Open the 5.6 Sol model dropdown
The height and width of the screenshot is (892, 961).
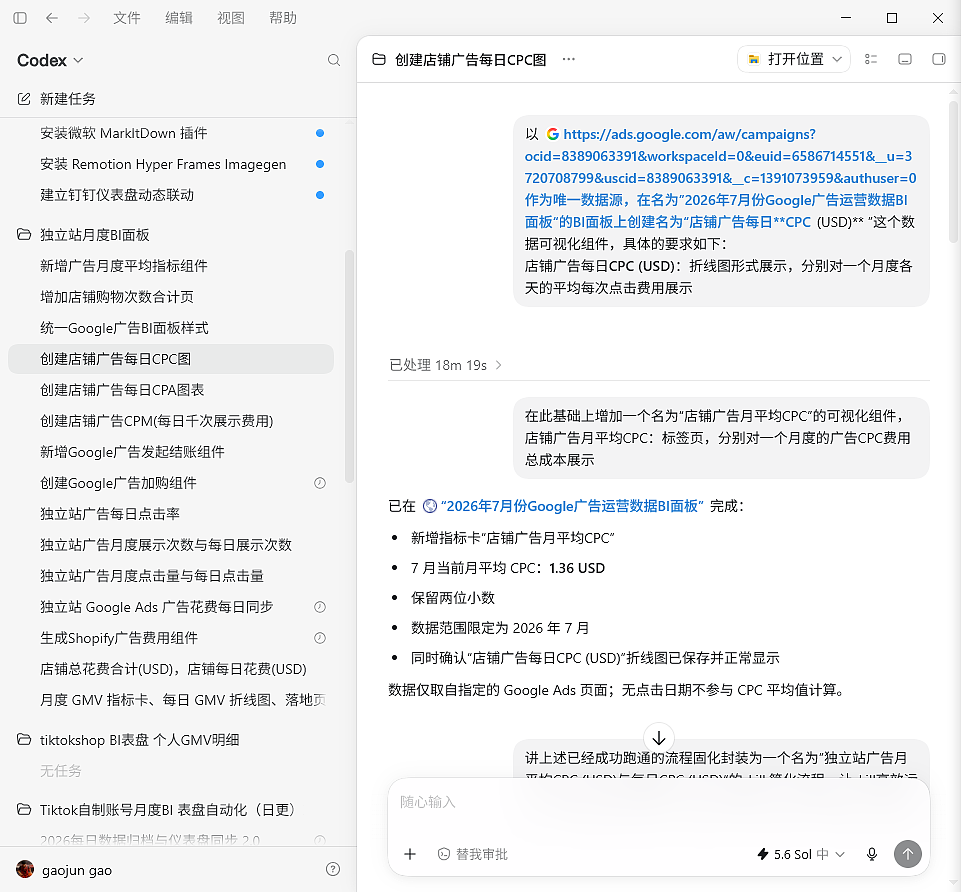click(x=802, y=854)
